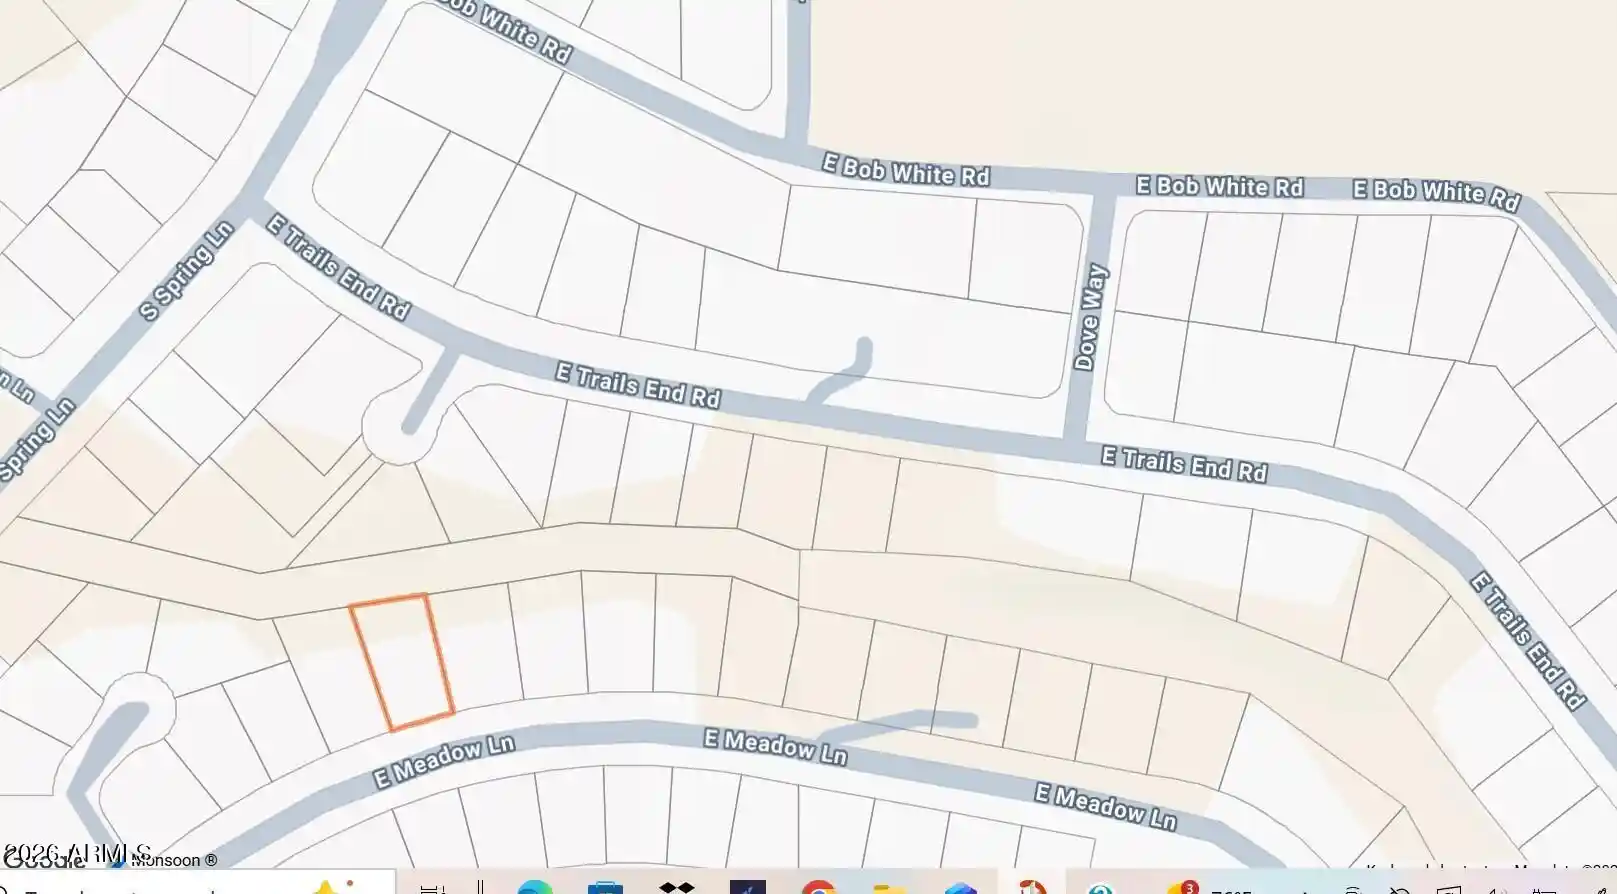Open Microsoft Edge from the taskbar
Image resolution: width=1617 pixels, height=894 pixels.
pyautogui.click(x=535, y=887)
